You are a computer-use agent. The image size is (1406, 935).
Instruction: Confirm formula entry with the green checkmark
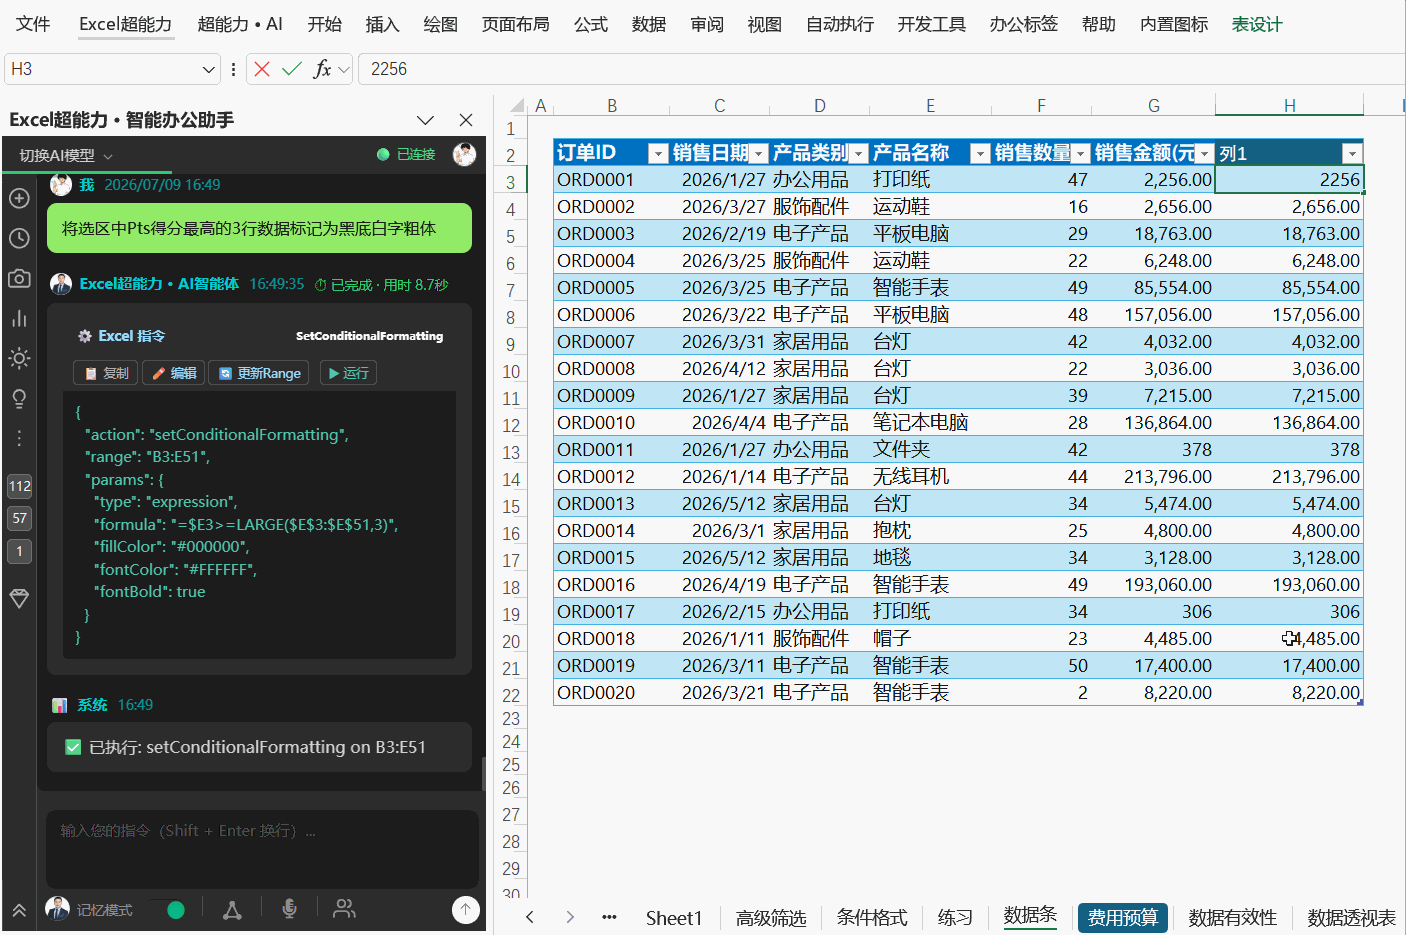(292, 69)
